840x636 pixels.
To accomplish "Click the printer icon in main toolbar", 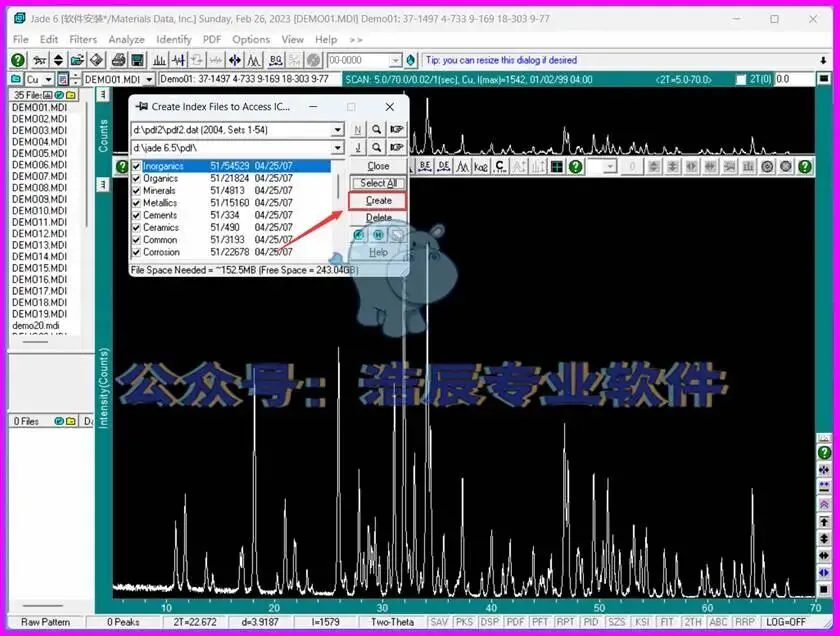I will (118, 60).
